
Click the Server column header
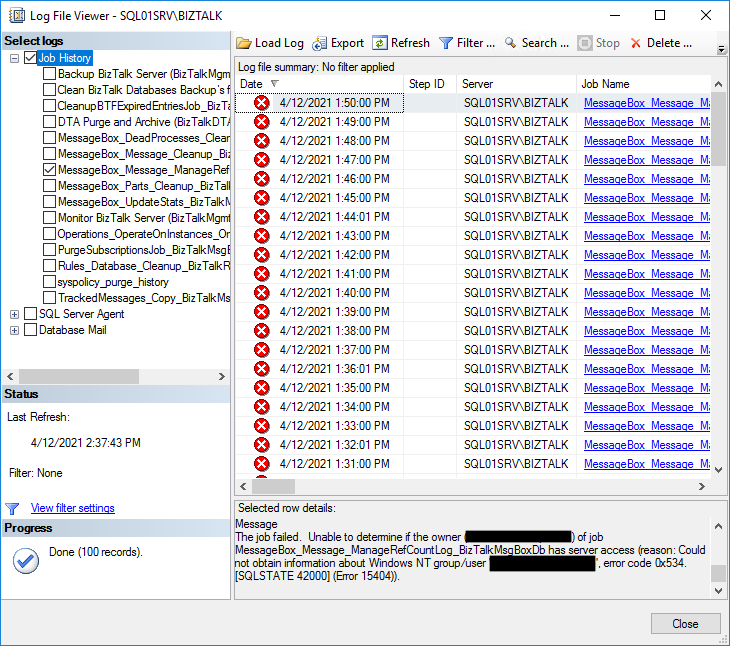click(x=477, y=84)
